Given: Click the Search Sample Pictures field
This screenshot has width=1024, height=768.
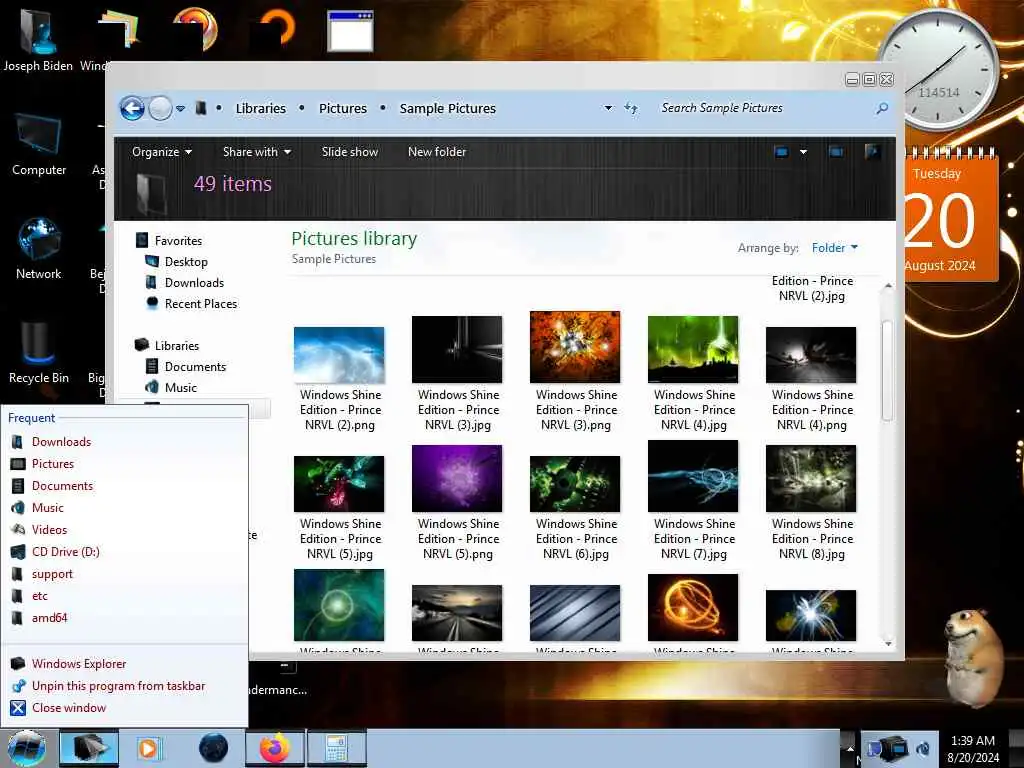Looking at the screenshot, I should [764, 108].
